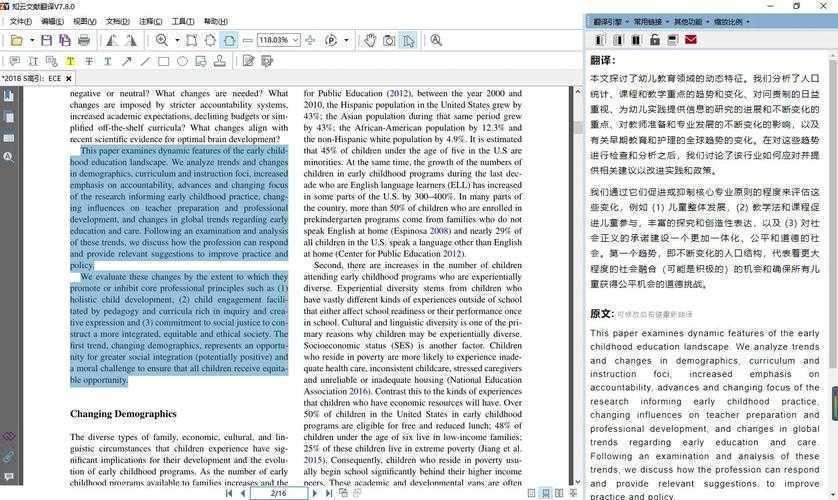Go to the previous page arrow
The height and width of the screenshot is (500, 838).
coord(243,493)
